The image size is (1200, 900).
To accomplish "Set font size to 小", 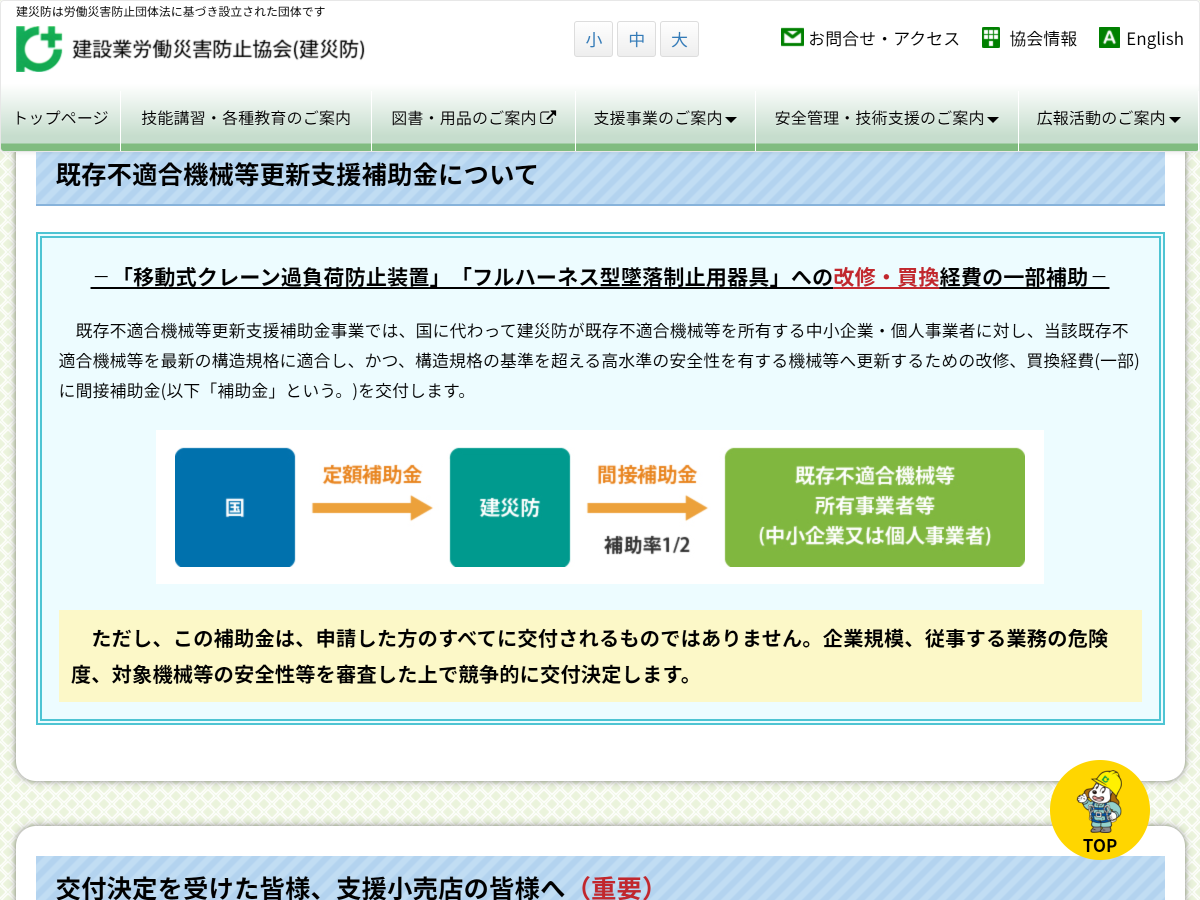I will 594,40.
